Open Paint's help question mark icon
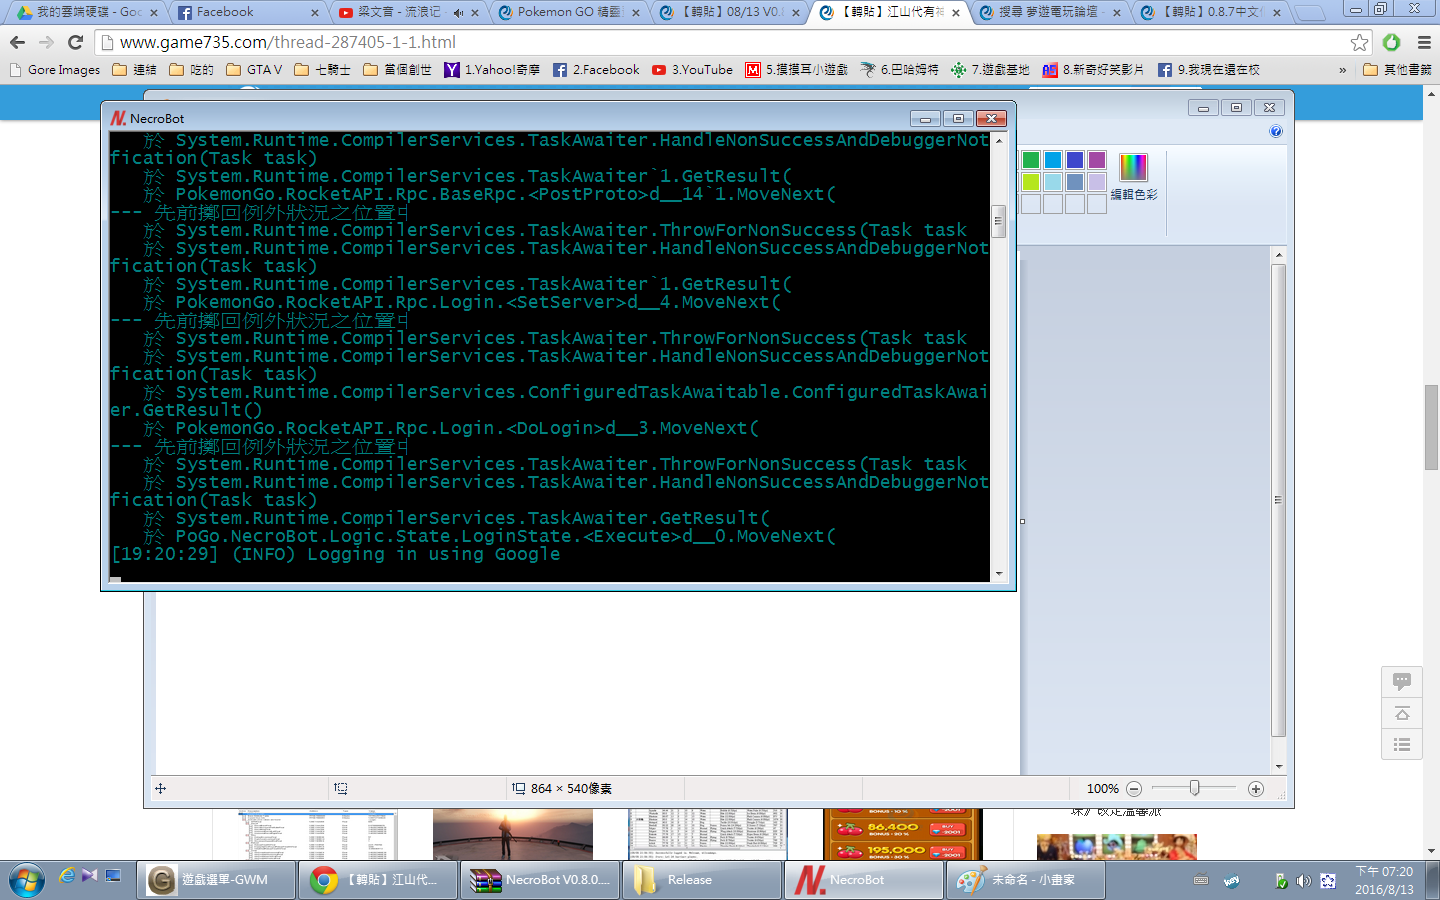This screenshot has width=1440, height=900. tap(1275, 131)
